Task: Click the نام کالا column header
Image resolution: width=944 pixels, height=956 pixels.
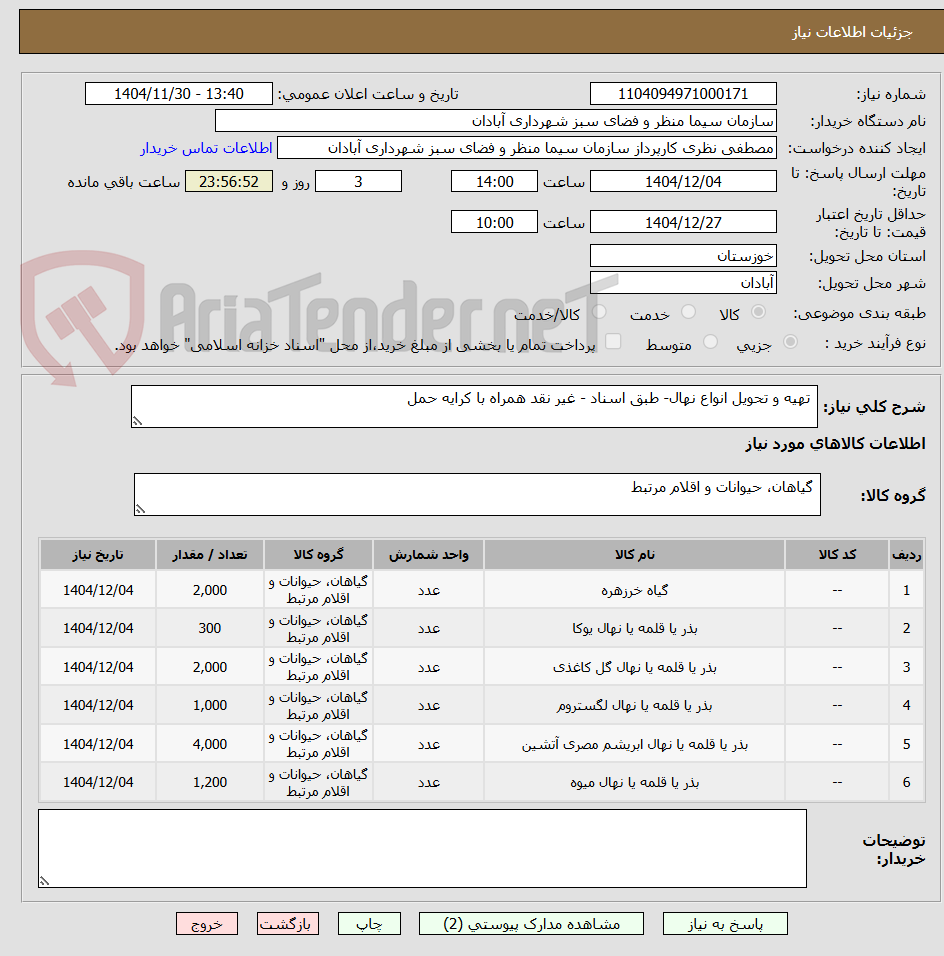Action: tap(634, 555)
